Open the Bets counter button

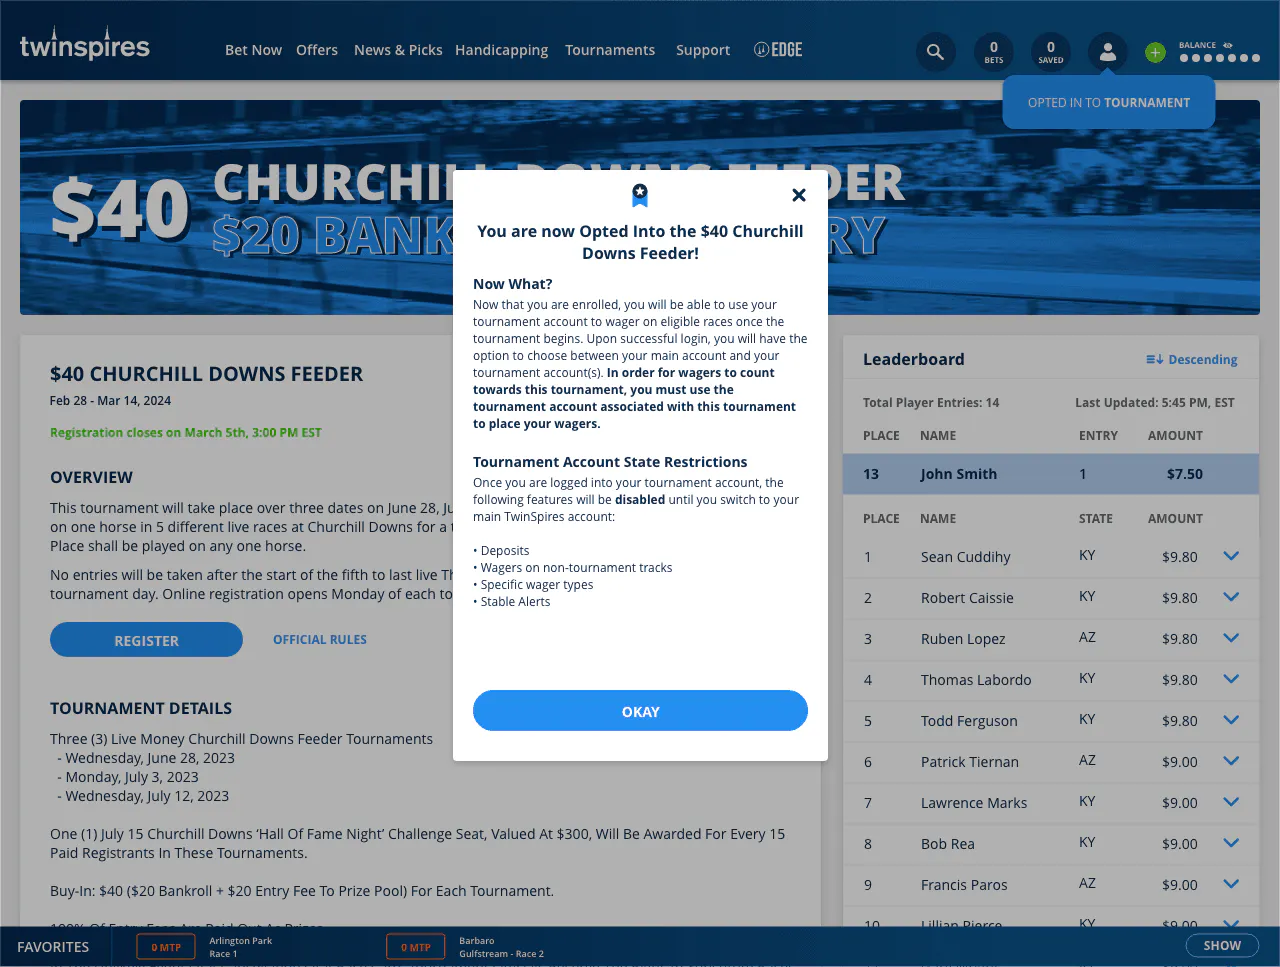993,52
